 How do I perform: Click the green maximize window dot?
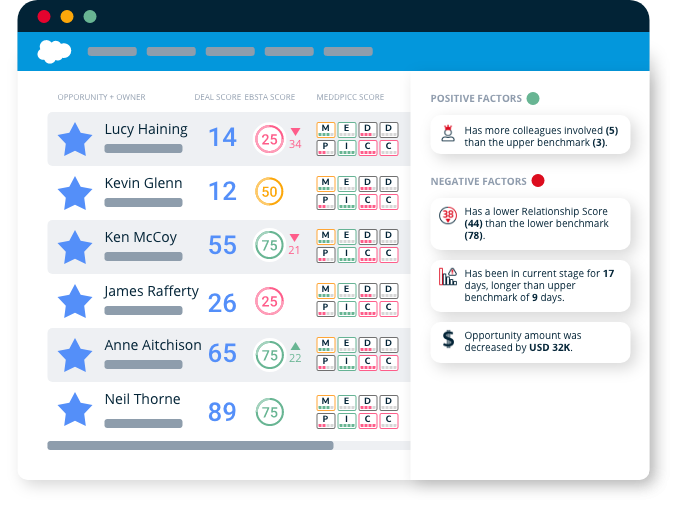pos(90,16)
